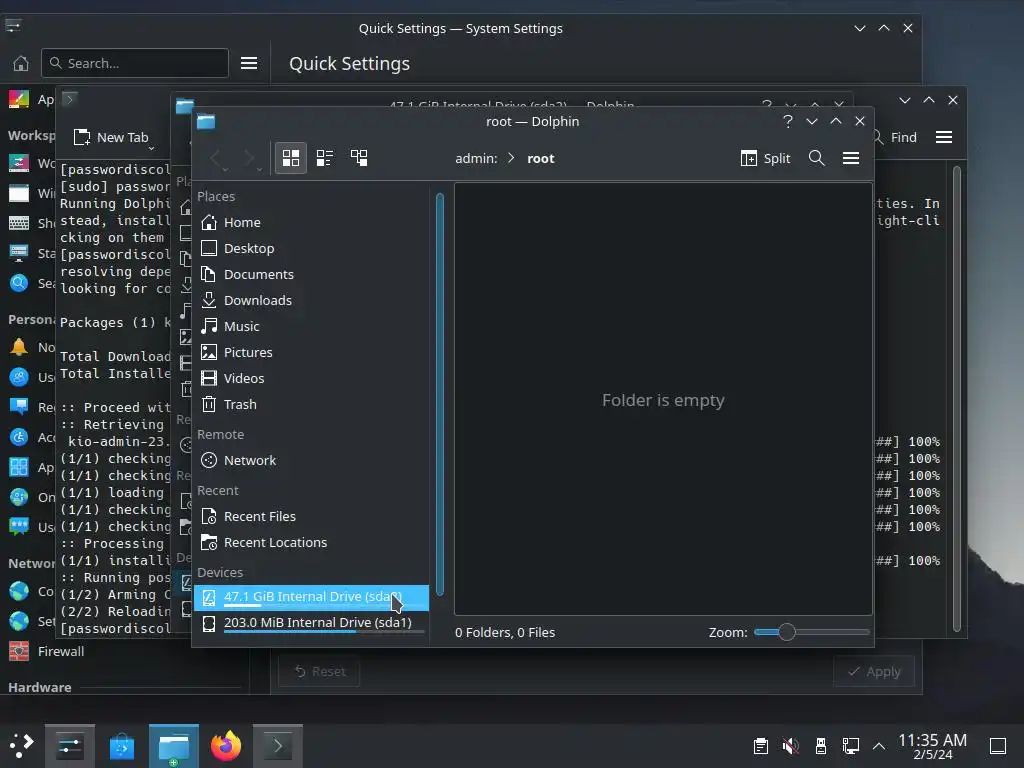Screen dimensions: 1024x768
Task: Click System Settings search field
Action: [x=135, y=63]
